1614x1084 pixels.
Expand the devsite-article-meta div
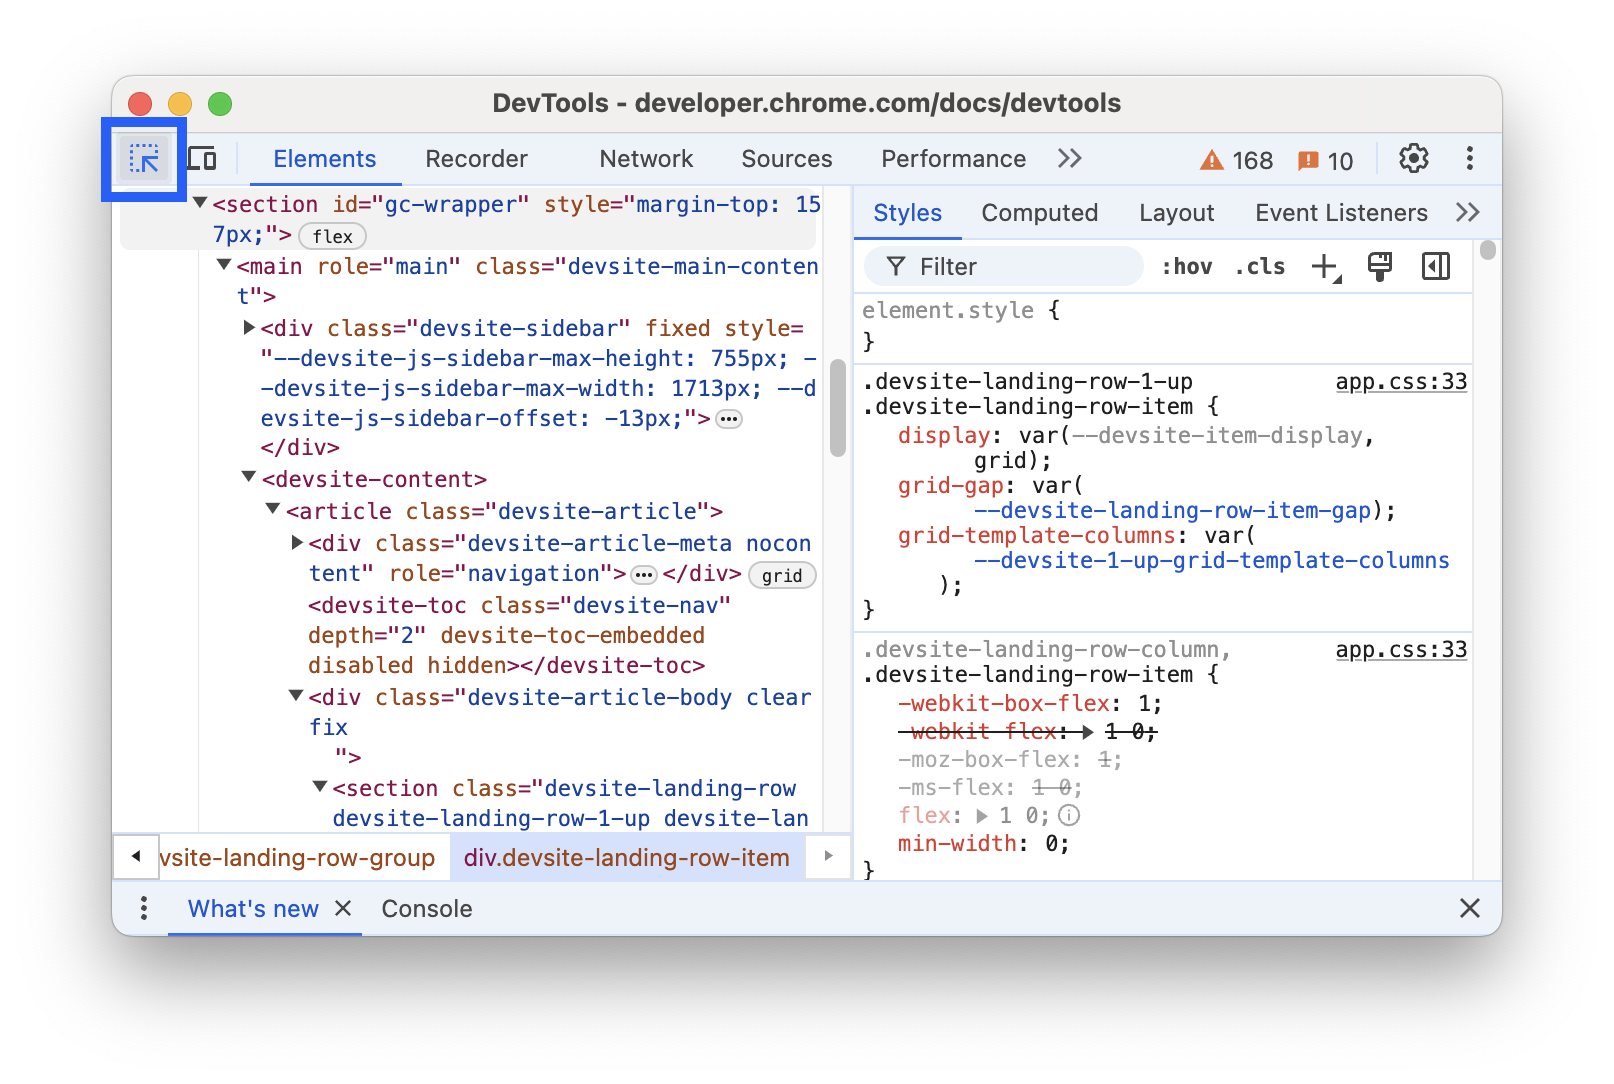tap(295, 543)
